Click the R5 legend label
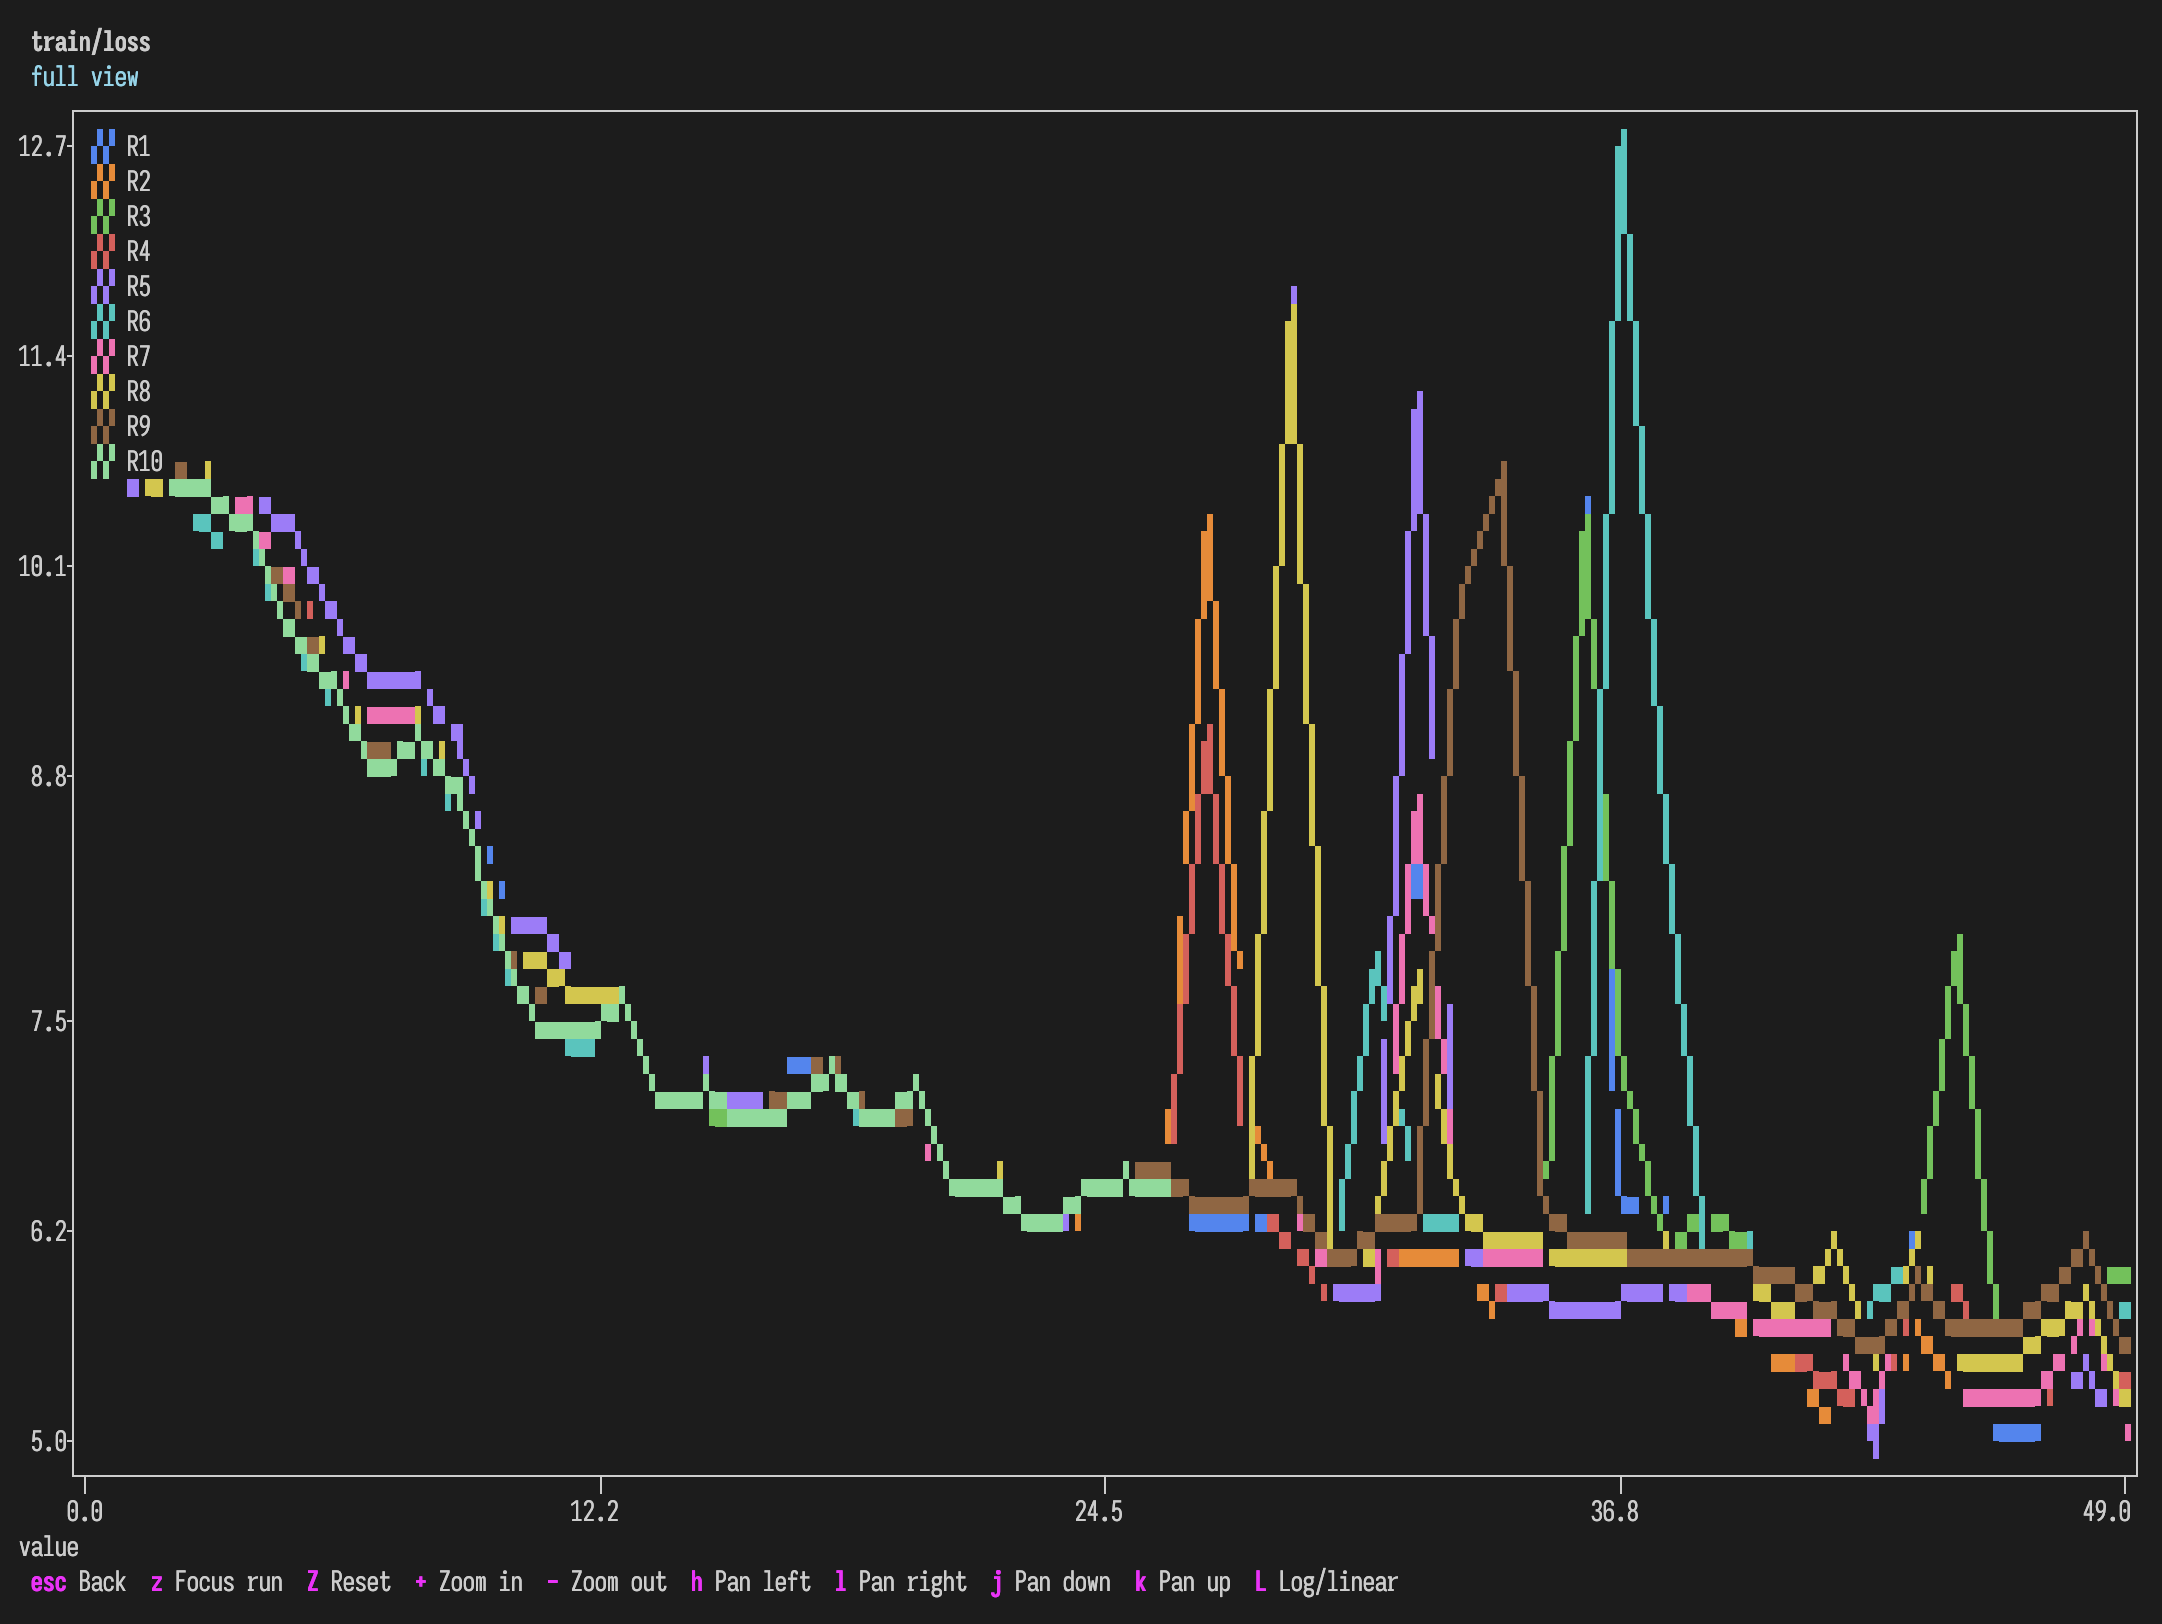The image size is (2162, 1624). (x=138, y=287)
